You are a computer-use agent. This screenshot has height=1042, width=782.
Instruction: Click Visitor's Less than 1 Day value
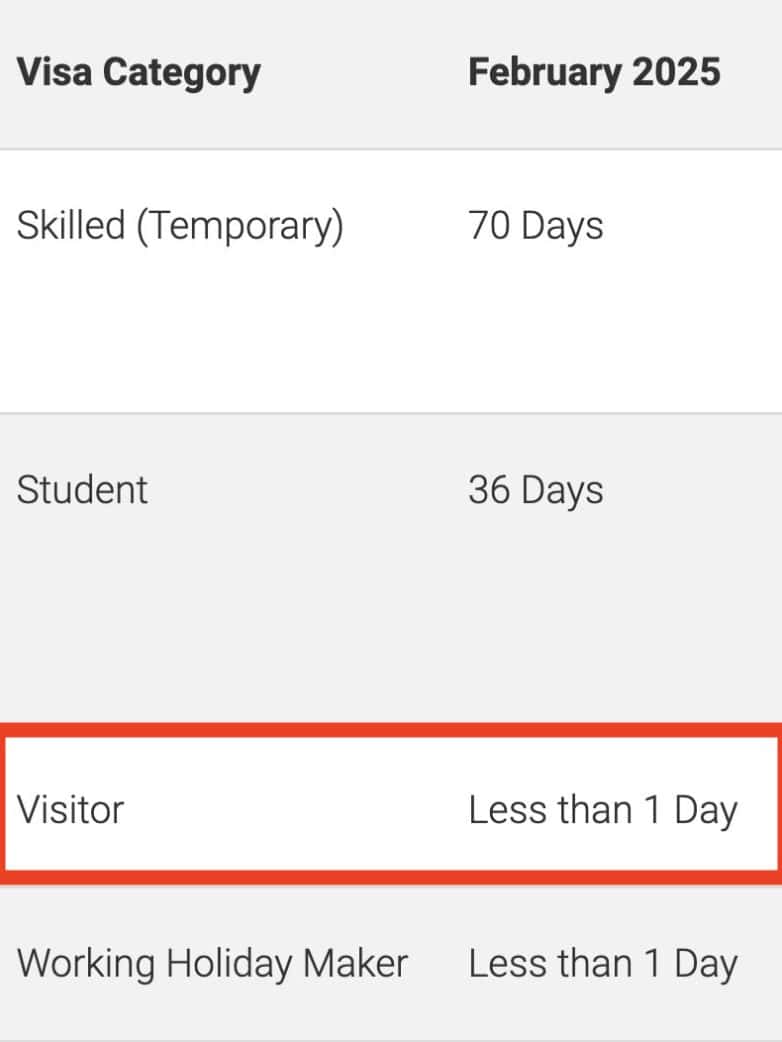[x=602, y=809]
